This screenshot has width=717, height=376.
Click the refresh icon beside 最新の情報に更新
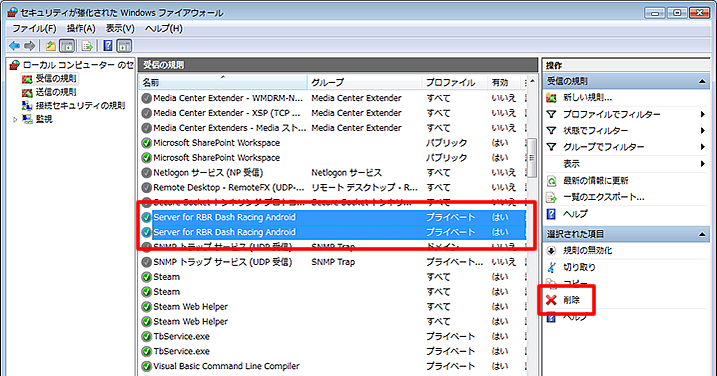(x=551, y=181)
